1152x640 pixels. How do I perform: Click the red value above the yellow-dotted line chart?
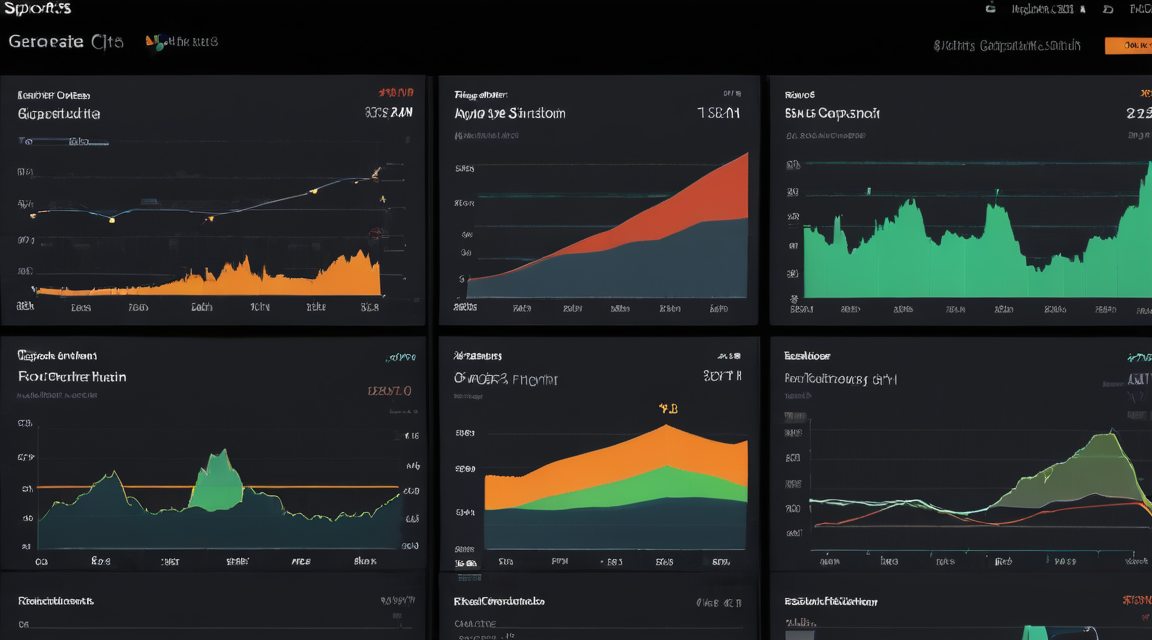396,93
